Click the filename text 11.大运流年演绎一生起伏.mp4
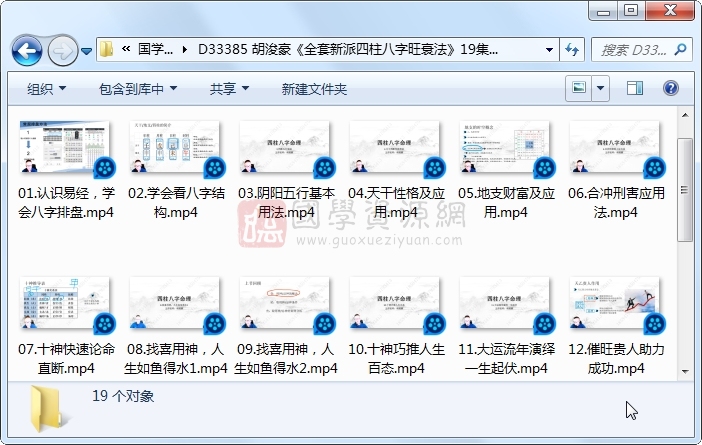The height and width of the screenshot is (445, 702). [x=506, y=359]
